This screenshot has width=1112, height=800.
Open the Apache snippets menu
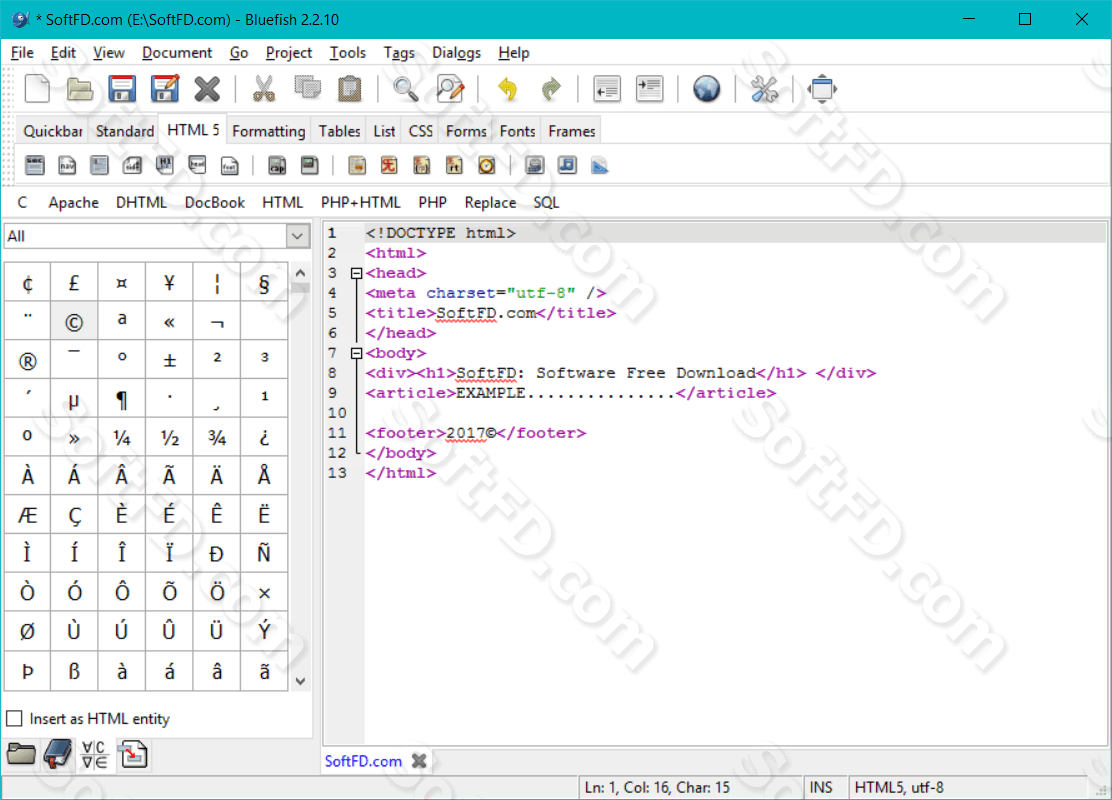(x=73, y=203)
